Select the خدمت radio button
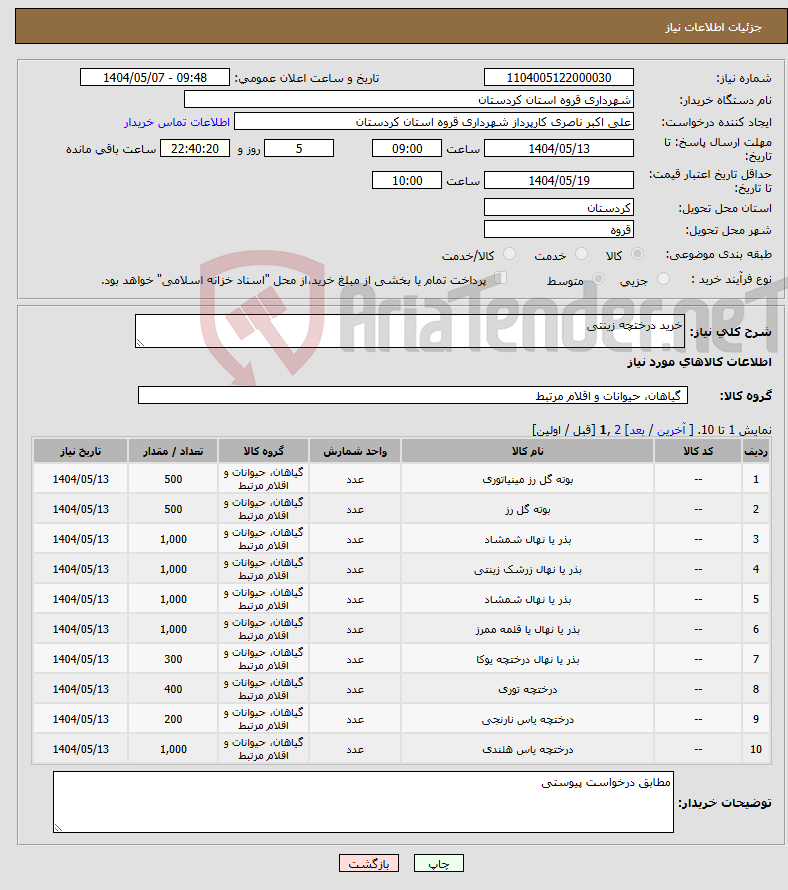The image size is (788, 890). coord(581,254)
